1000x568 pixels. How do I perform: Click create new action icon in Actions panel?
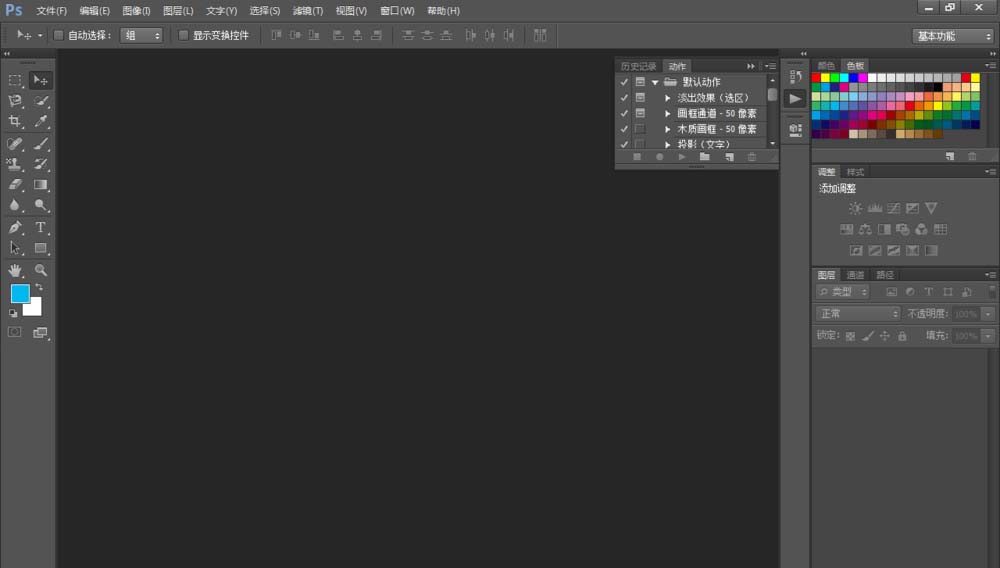[x=729, y=157]
